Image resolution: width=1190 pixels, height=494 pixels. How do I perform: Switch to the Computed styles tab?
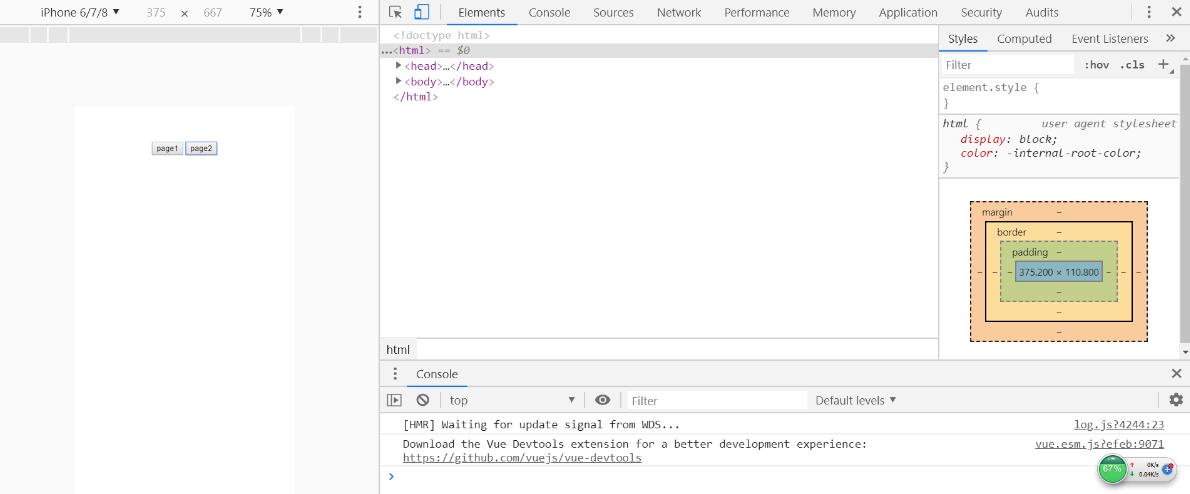1024,39
